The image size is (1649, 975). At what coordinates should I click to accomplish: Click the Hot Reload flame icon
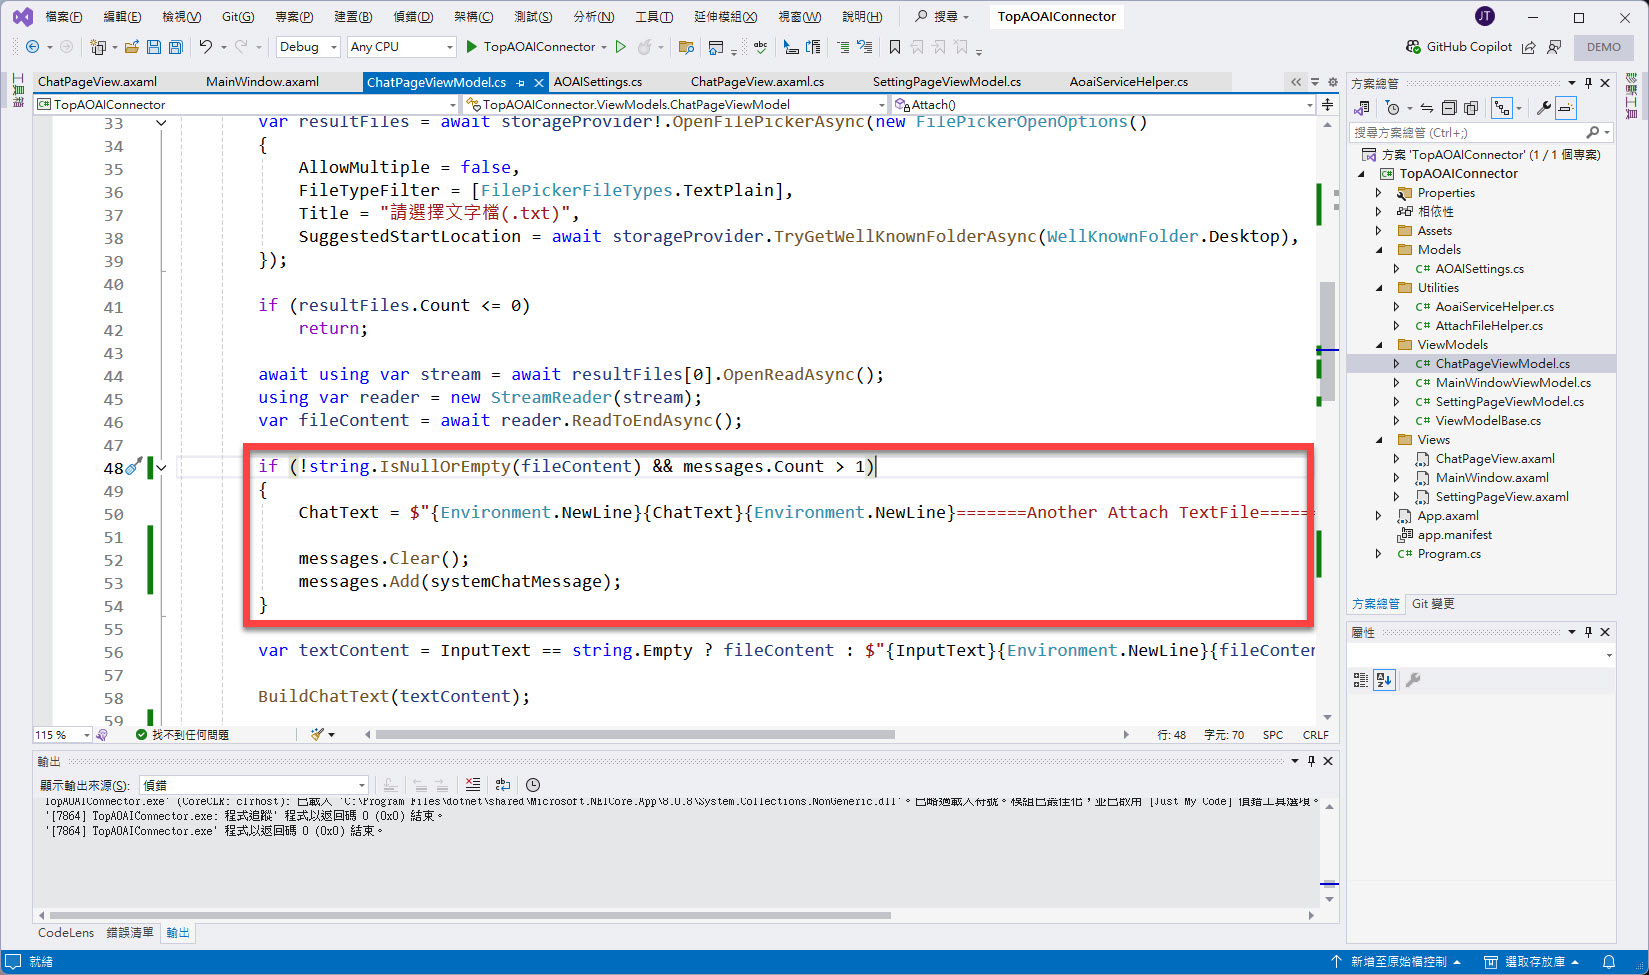click(645, 47)
